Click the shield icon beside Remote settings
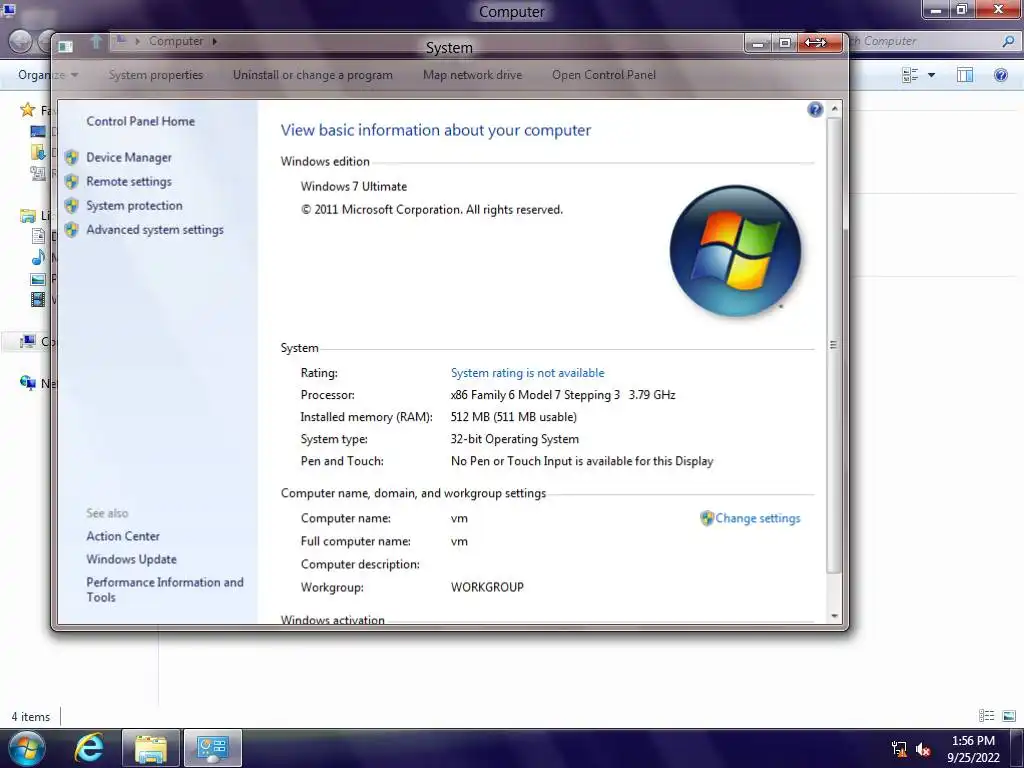 [72, 182]
